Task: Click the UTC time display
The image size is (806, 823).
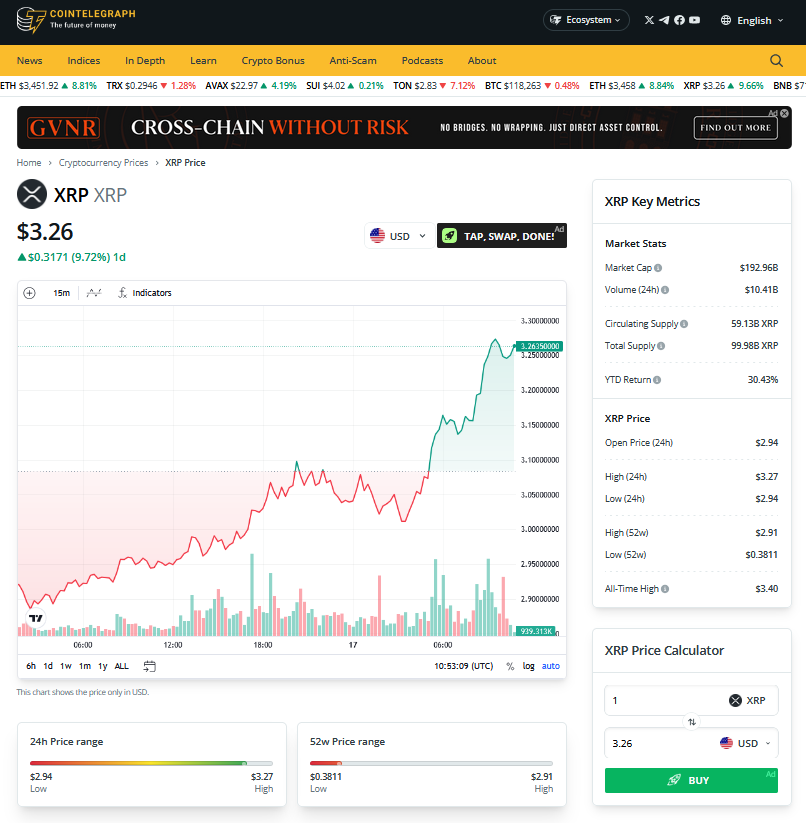Action: (463, 666)
